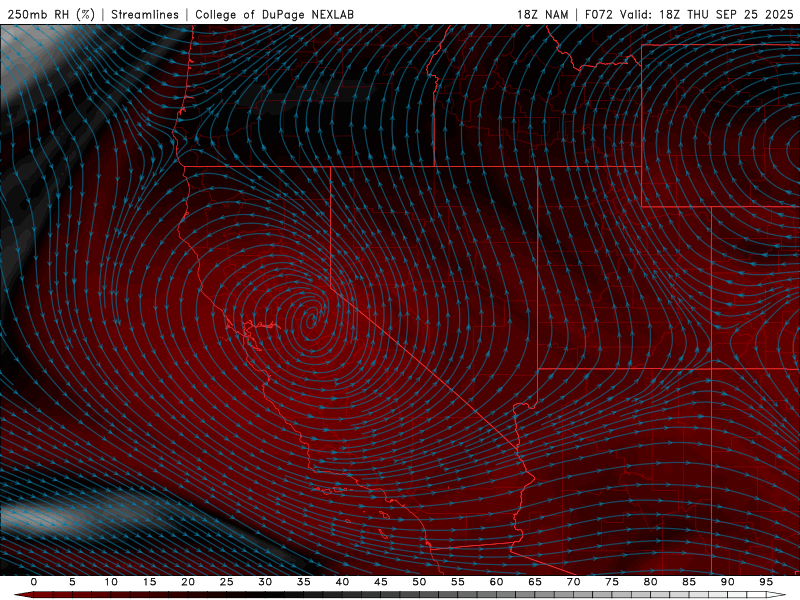Click the '55' colorbar value label
This screenshot has height=600, width=800.
tap(457, 582)
